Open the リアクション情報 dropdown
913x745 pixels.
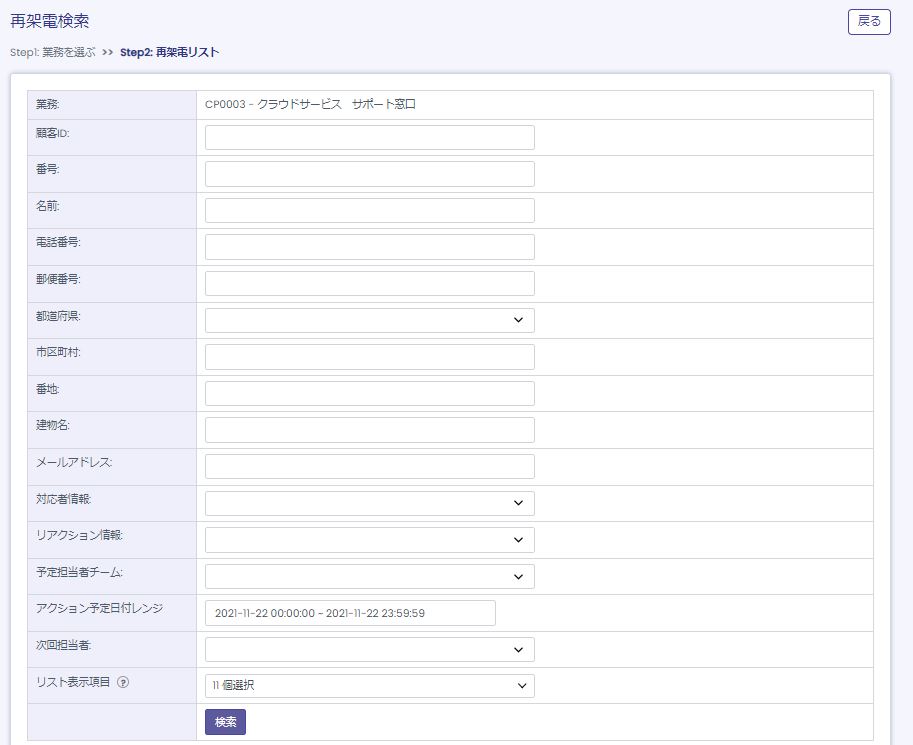[x=369, y=540]
